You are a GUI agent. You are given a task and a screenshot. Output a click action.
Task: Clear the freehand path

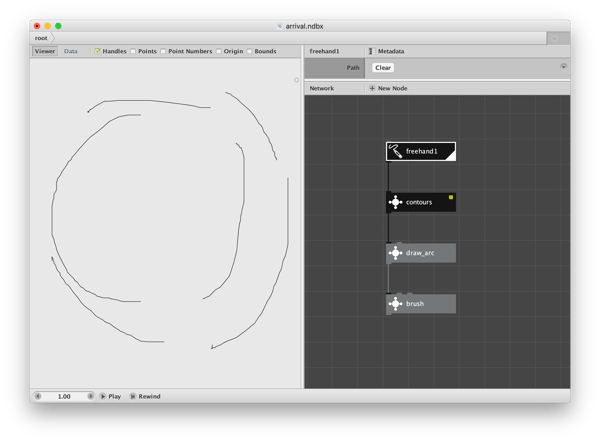coord(383,68)
